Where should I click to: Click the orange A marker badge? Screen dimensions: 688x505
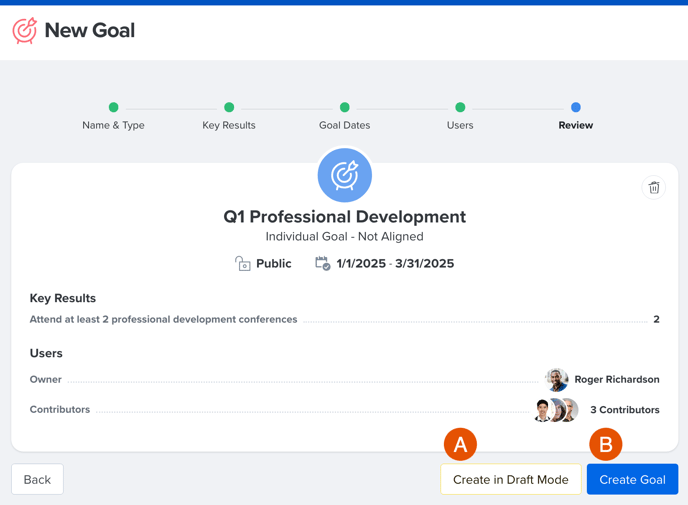point(460,444)
